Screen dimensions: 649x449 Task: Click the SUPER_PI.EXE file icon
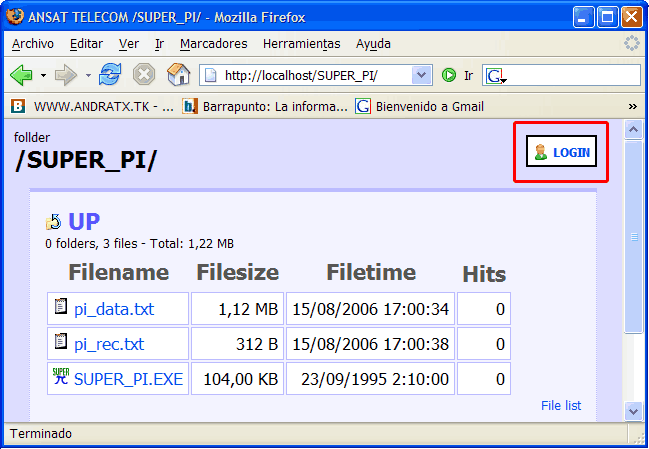tap(61, 378)
